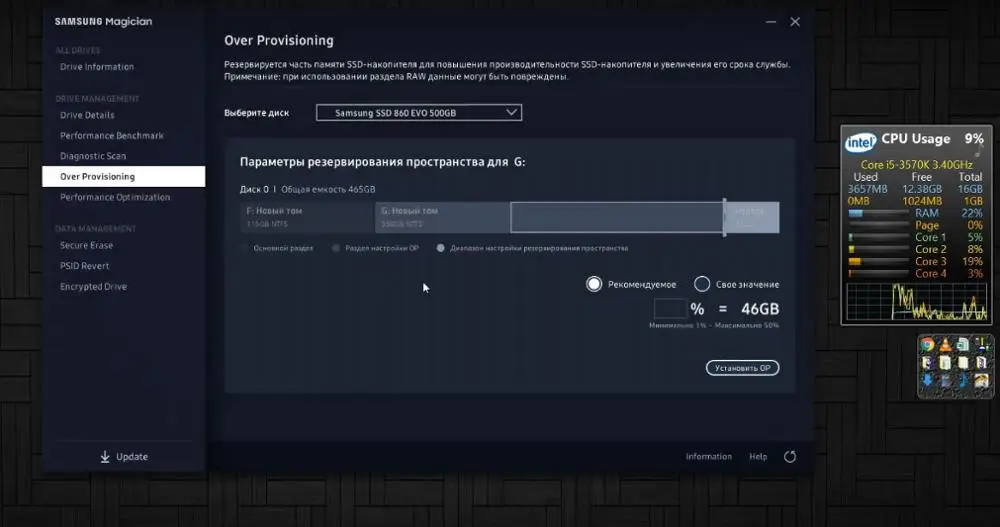Screen dimensions: 1000x527
Task: Click the percent value input box
Action: (x=670, y=309)
